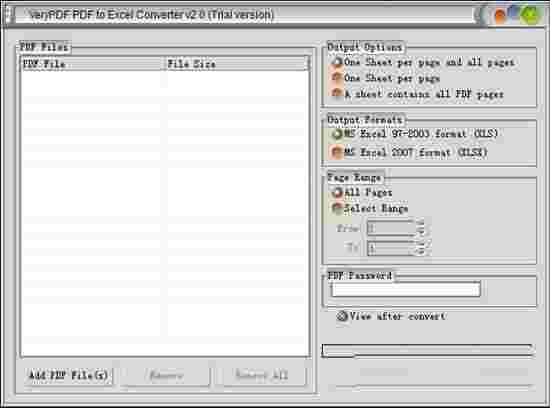This screenshot has height=408, width=550.
Task: Click Add PDF File(s) button
Action: pos(68,375)
